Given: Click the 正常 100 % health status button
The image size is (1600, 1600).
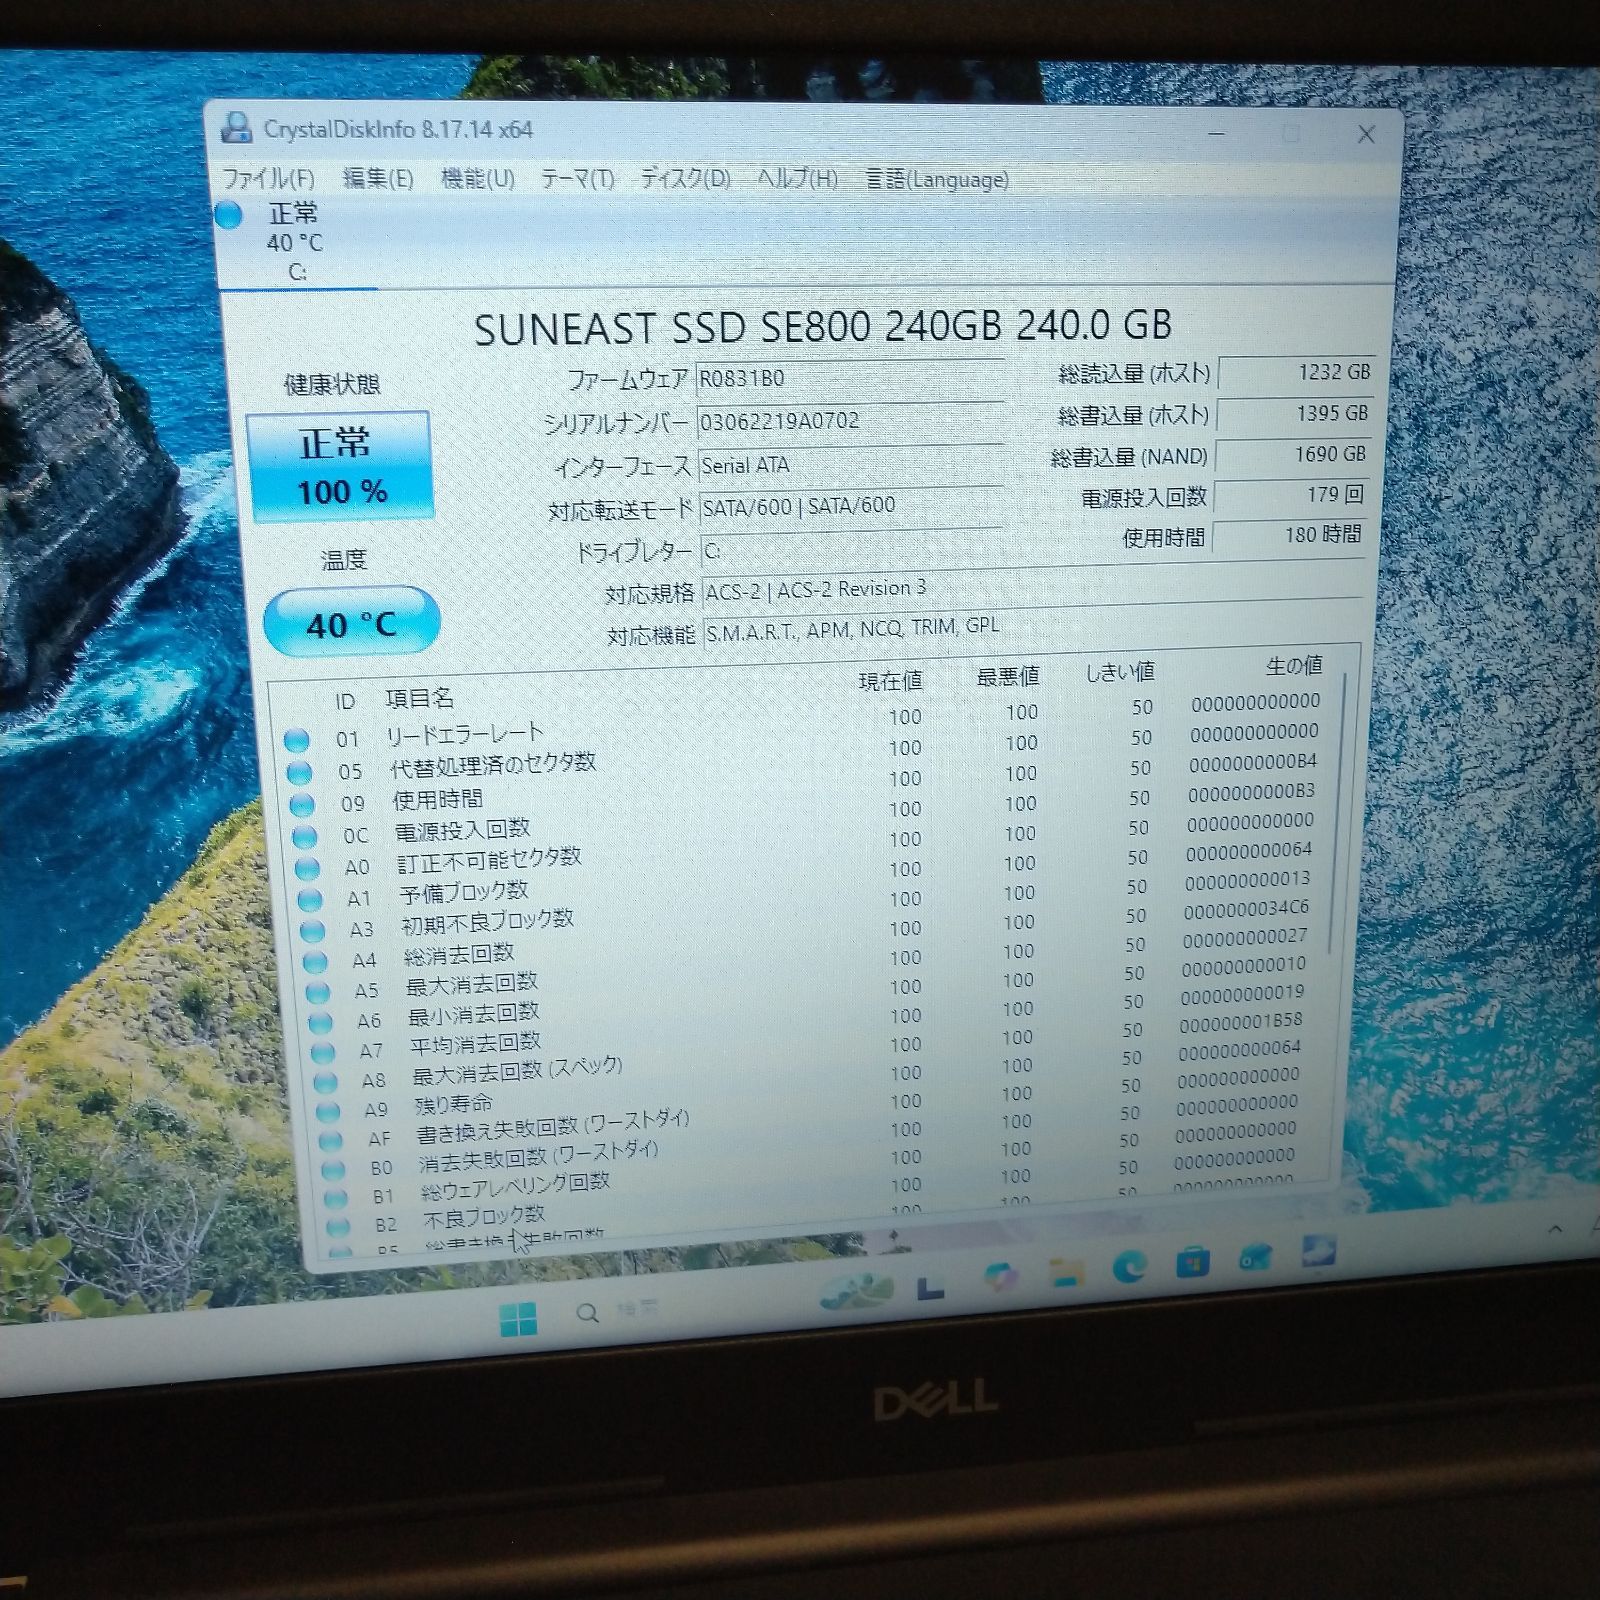Looking at the screenshot, I should tap(340, 466).
